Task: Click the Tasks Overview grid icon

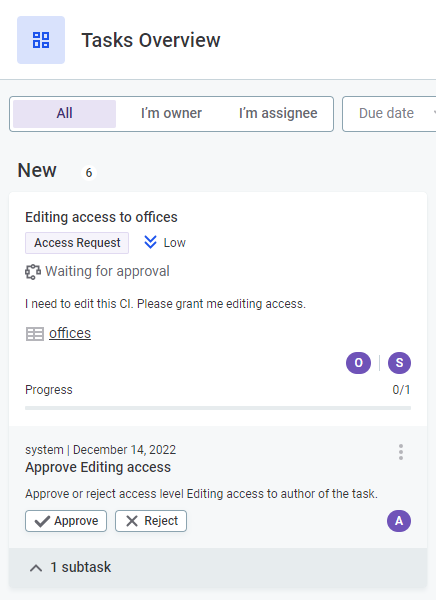Action: point(41,40)
